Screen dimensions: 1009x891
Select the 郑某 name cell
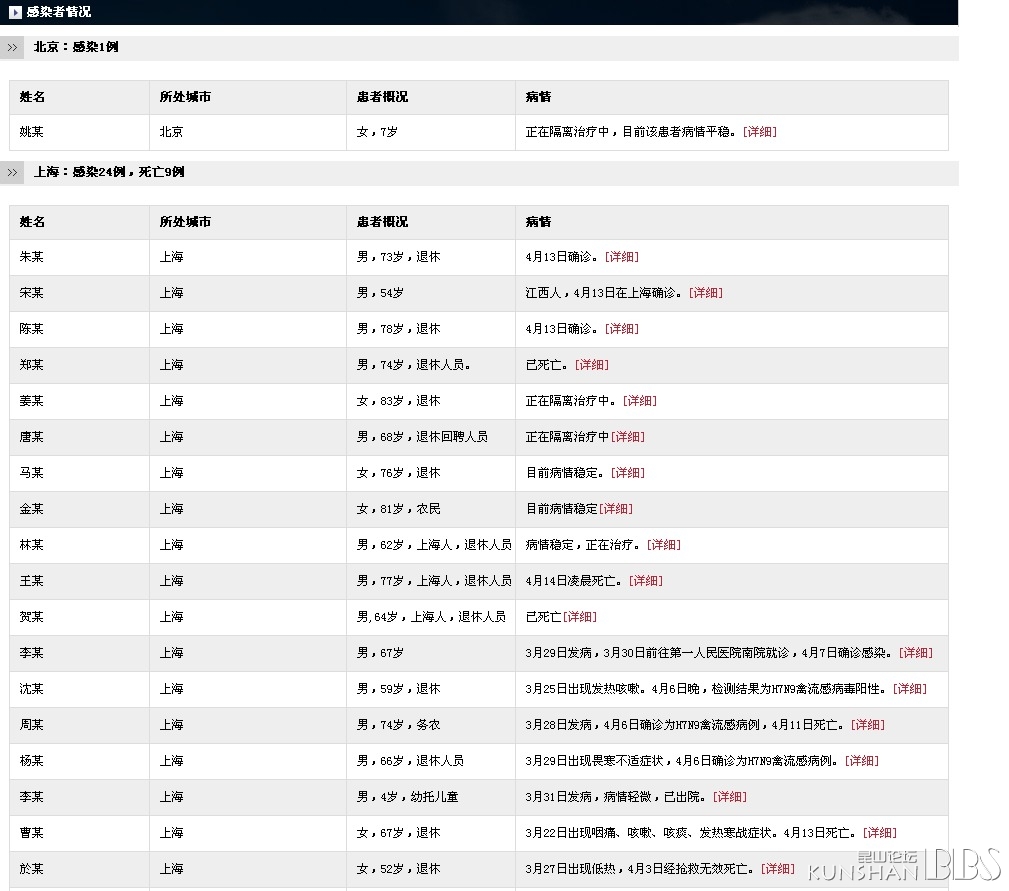click(80, 365)
